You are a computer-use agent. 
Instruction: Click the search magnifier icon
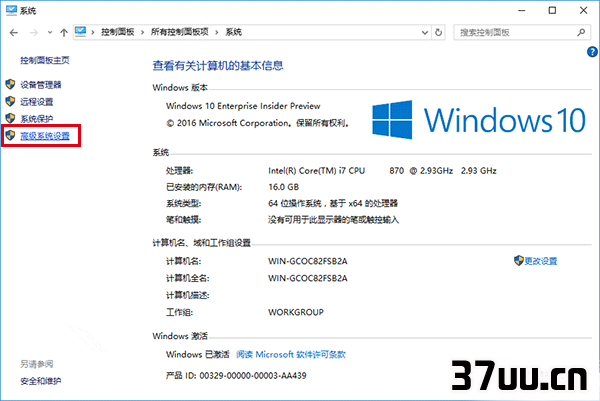tap(581, 33)
